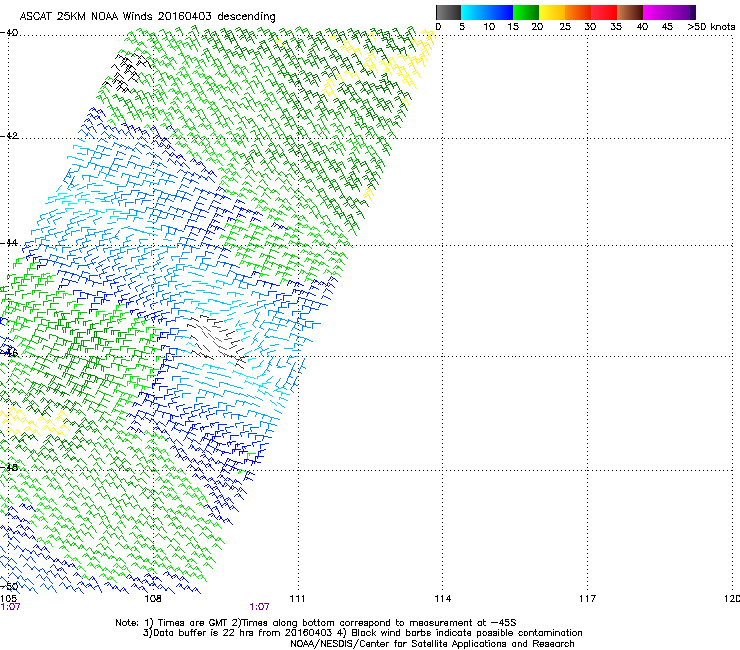Choose the red 30–35 knots legend segment
The image size is (740, 650).
(x=604, y=12)
